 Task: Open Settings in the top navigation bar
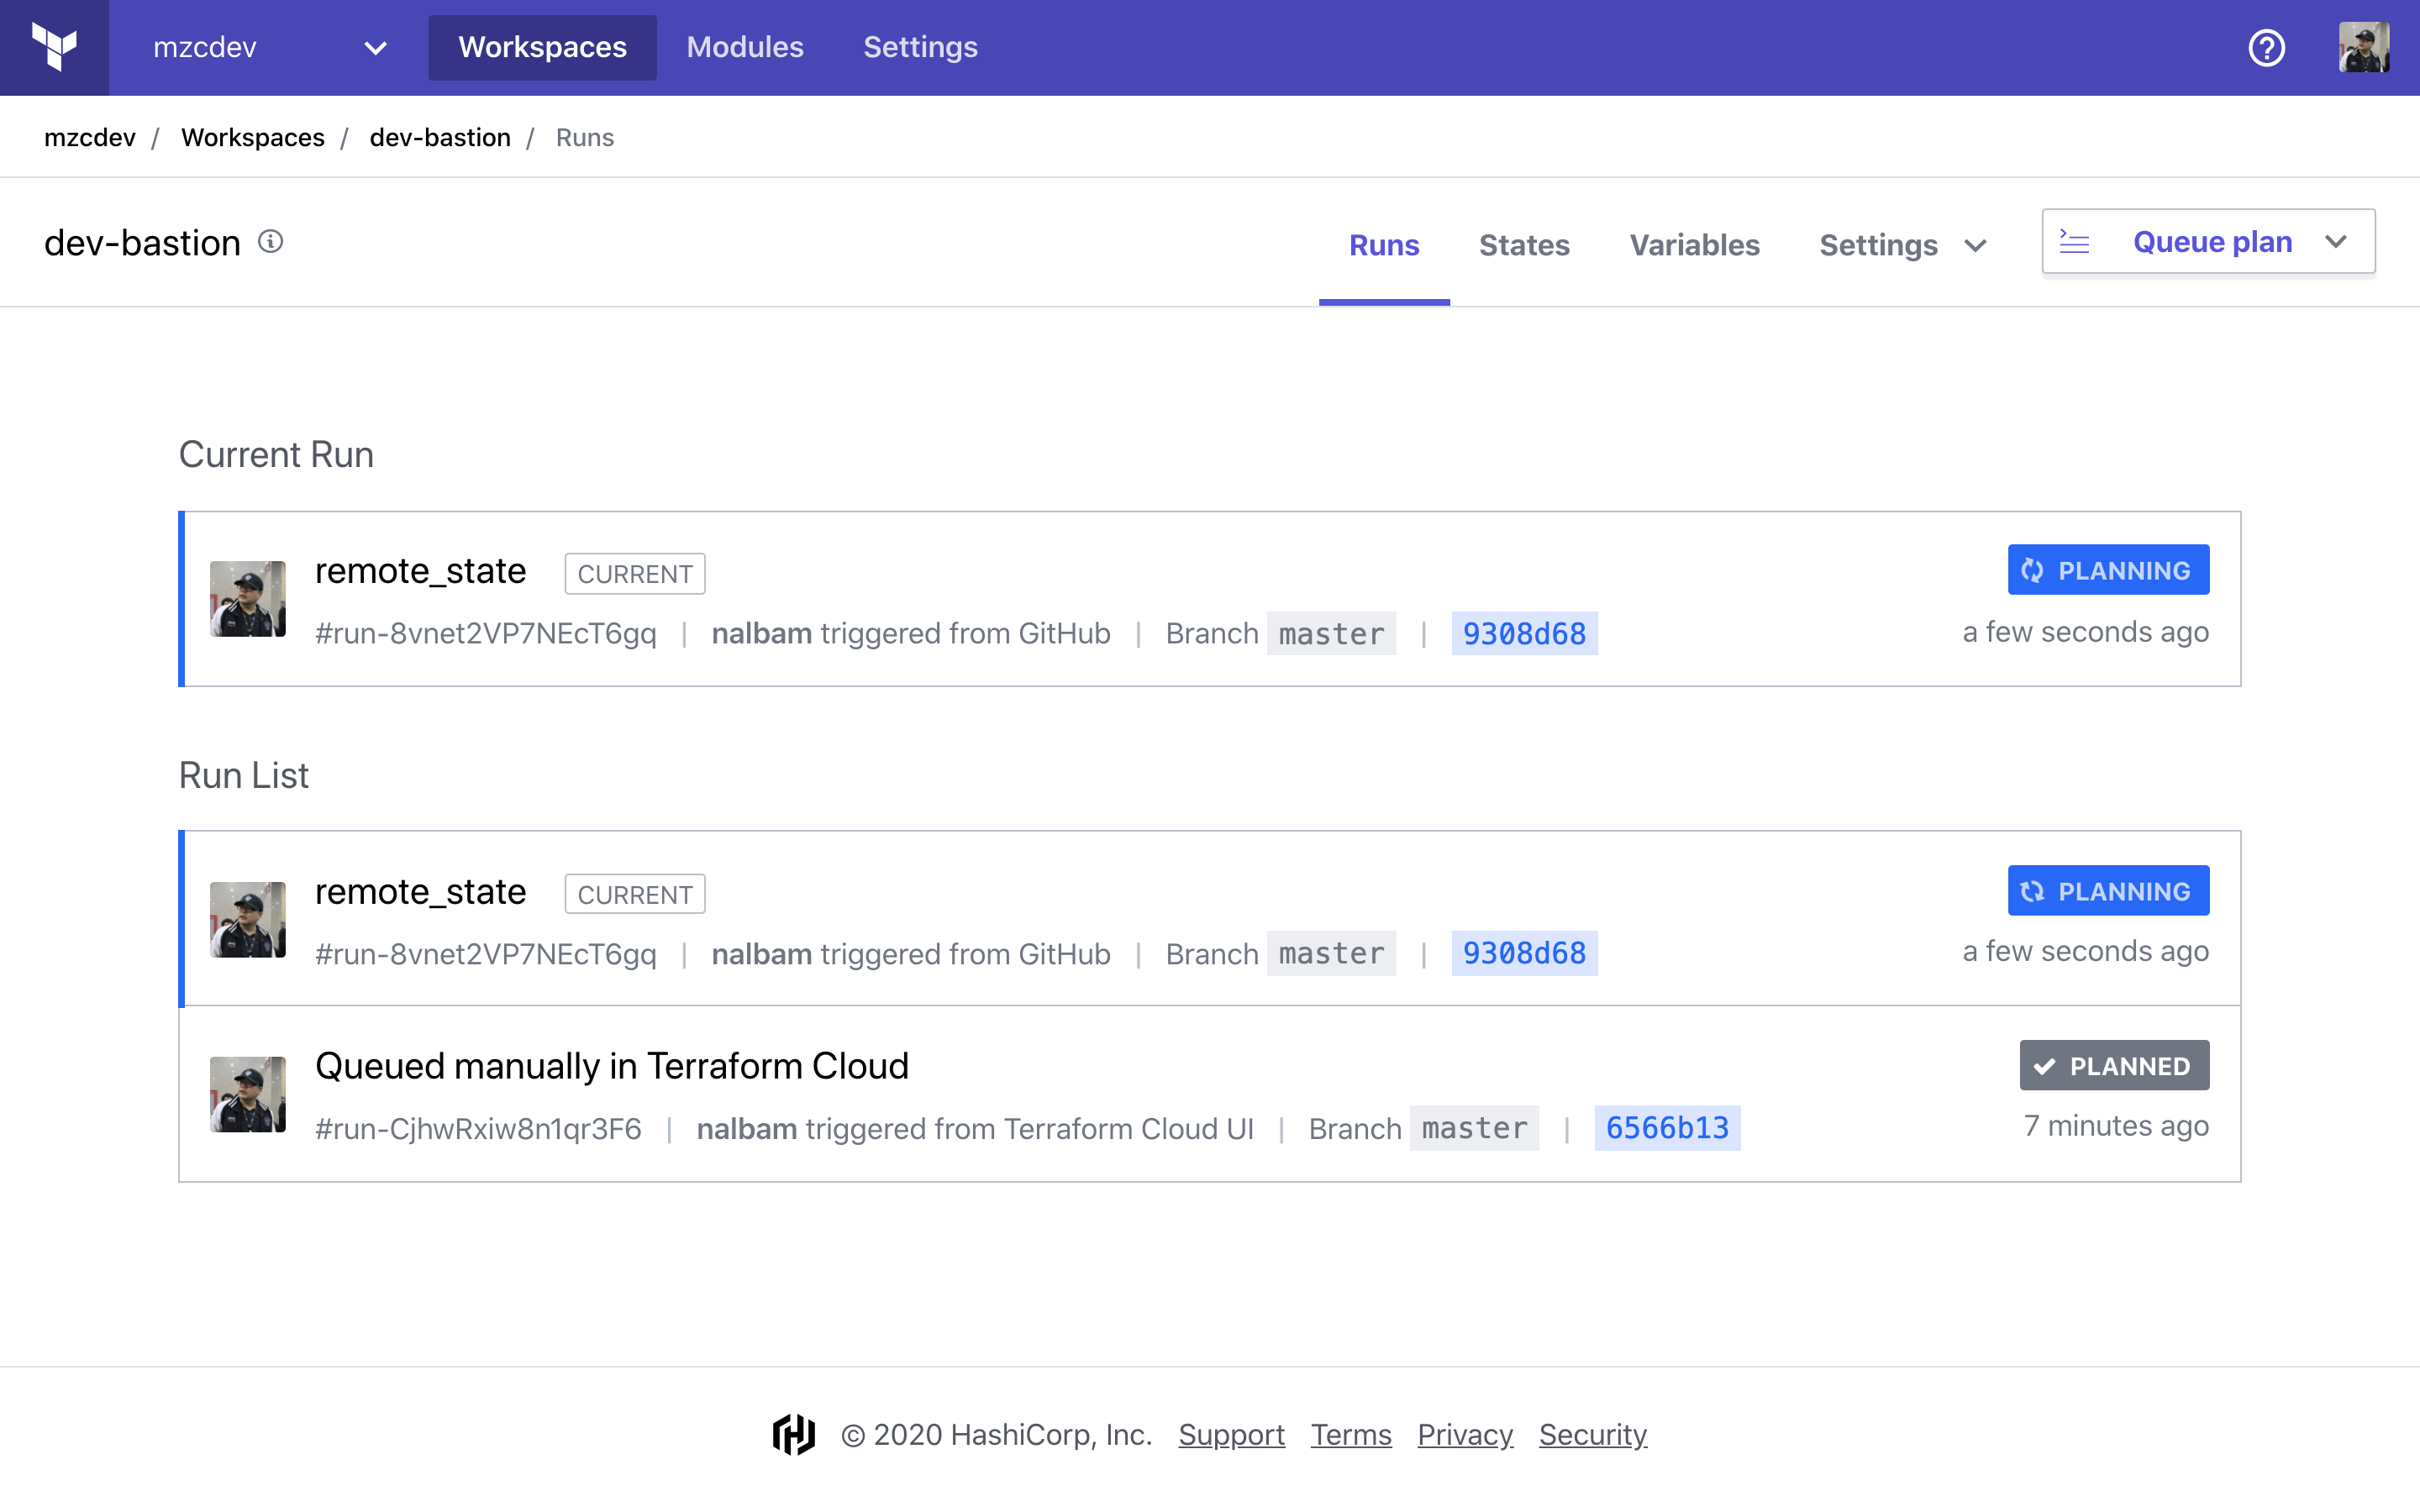[x=920, y=47]
